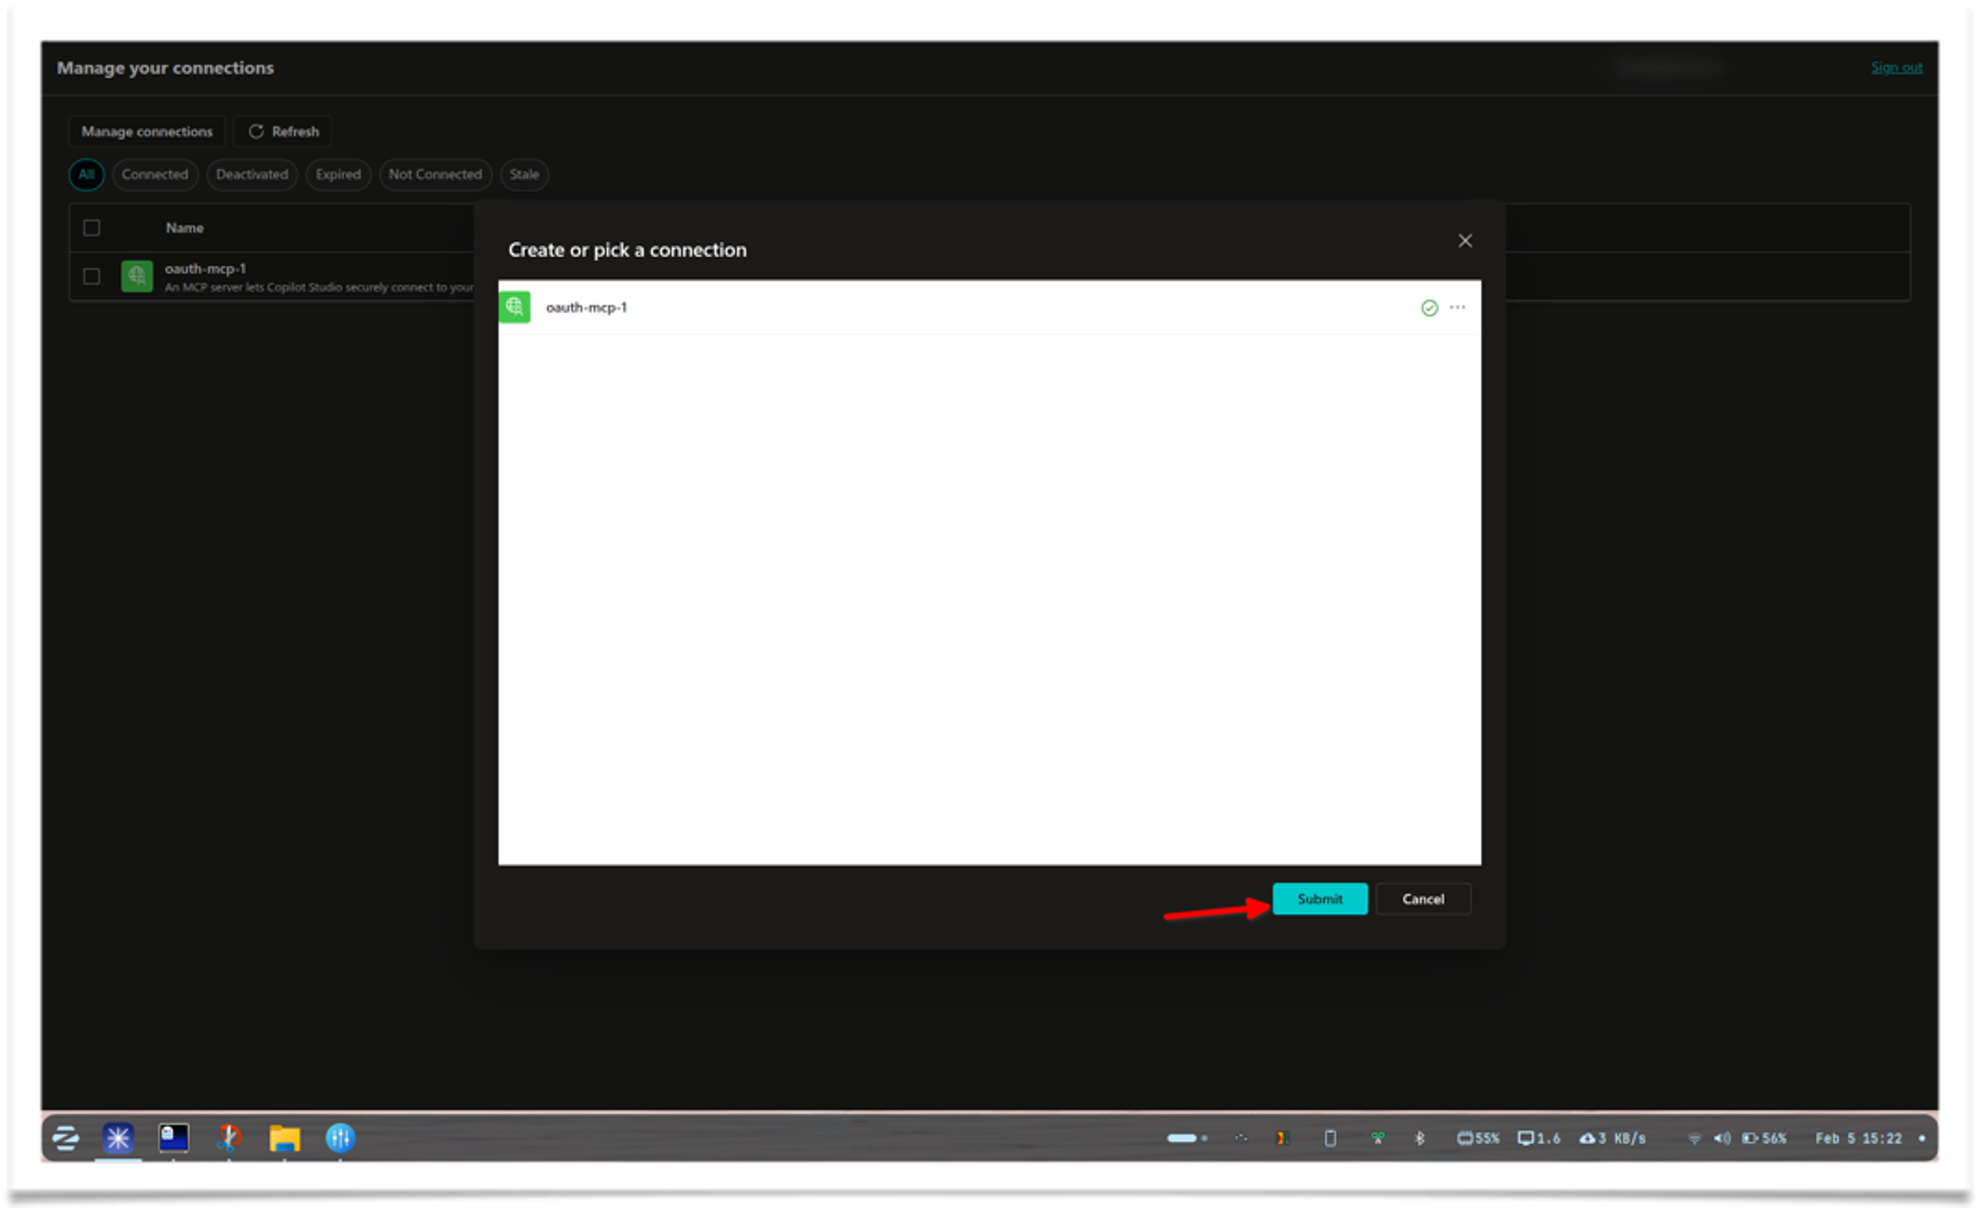Filter connections by Expired status
Viewport: 1980px width, 1210px height.
(338, 174)
